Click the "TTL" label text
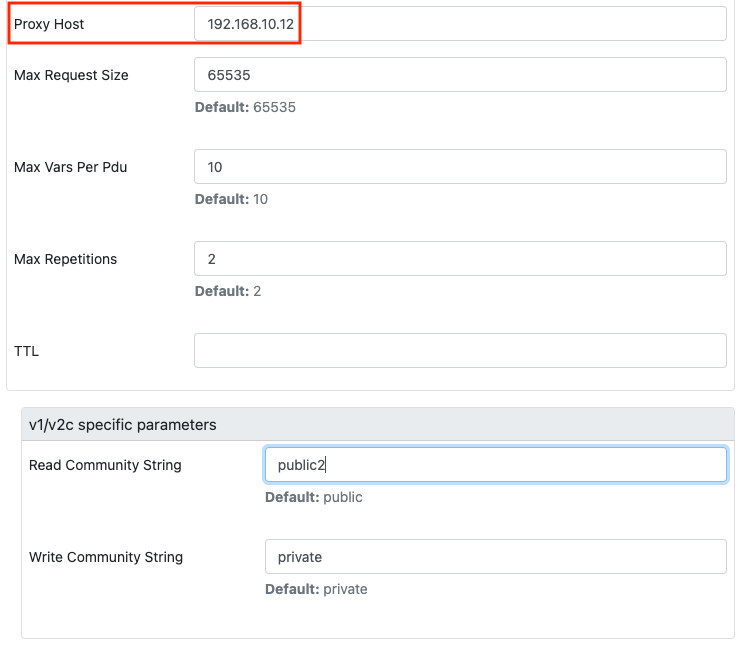This screenshot has height=648, width=751. coord(26,351)
